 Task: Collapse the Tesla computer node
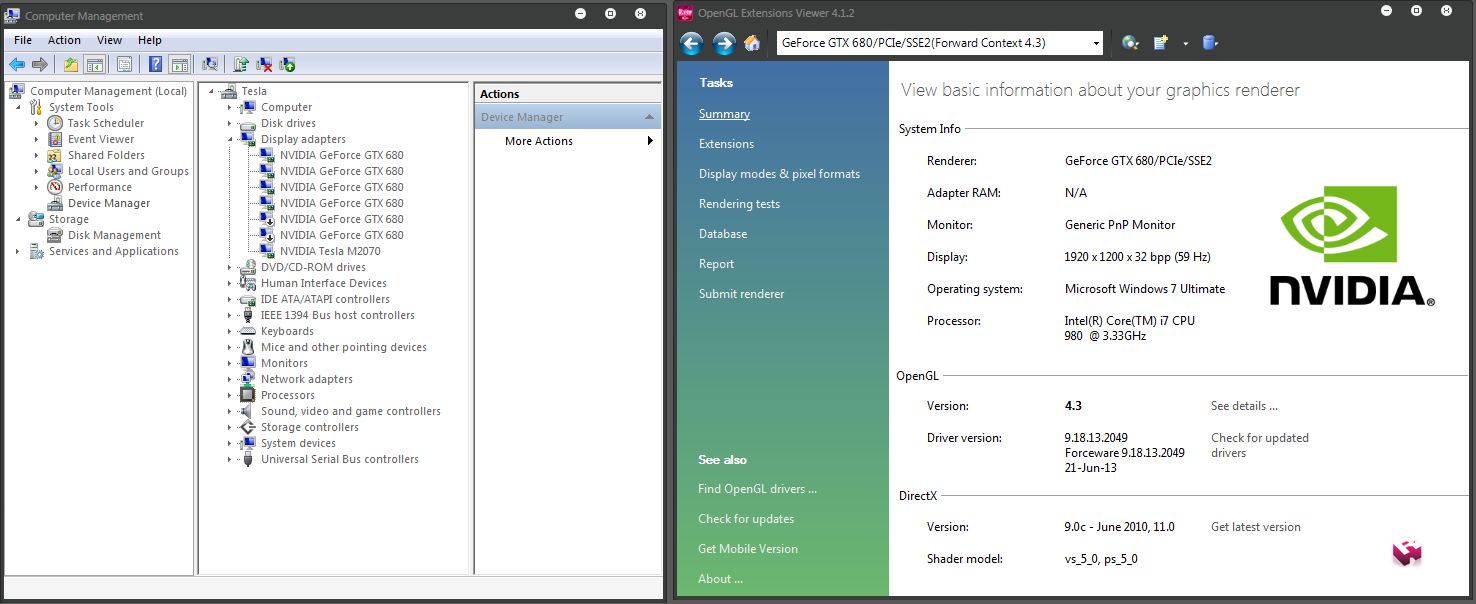211,91
